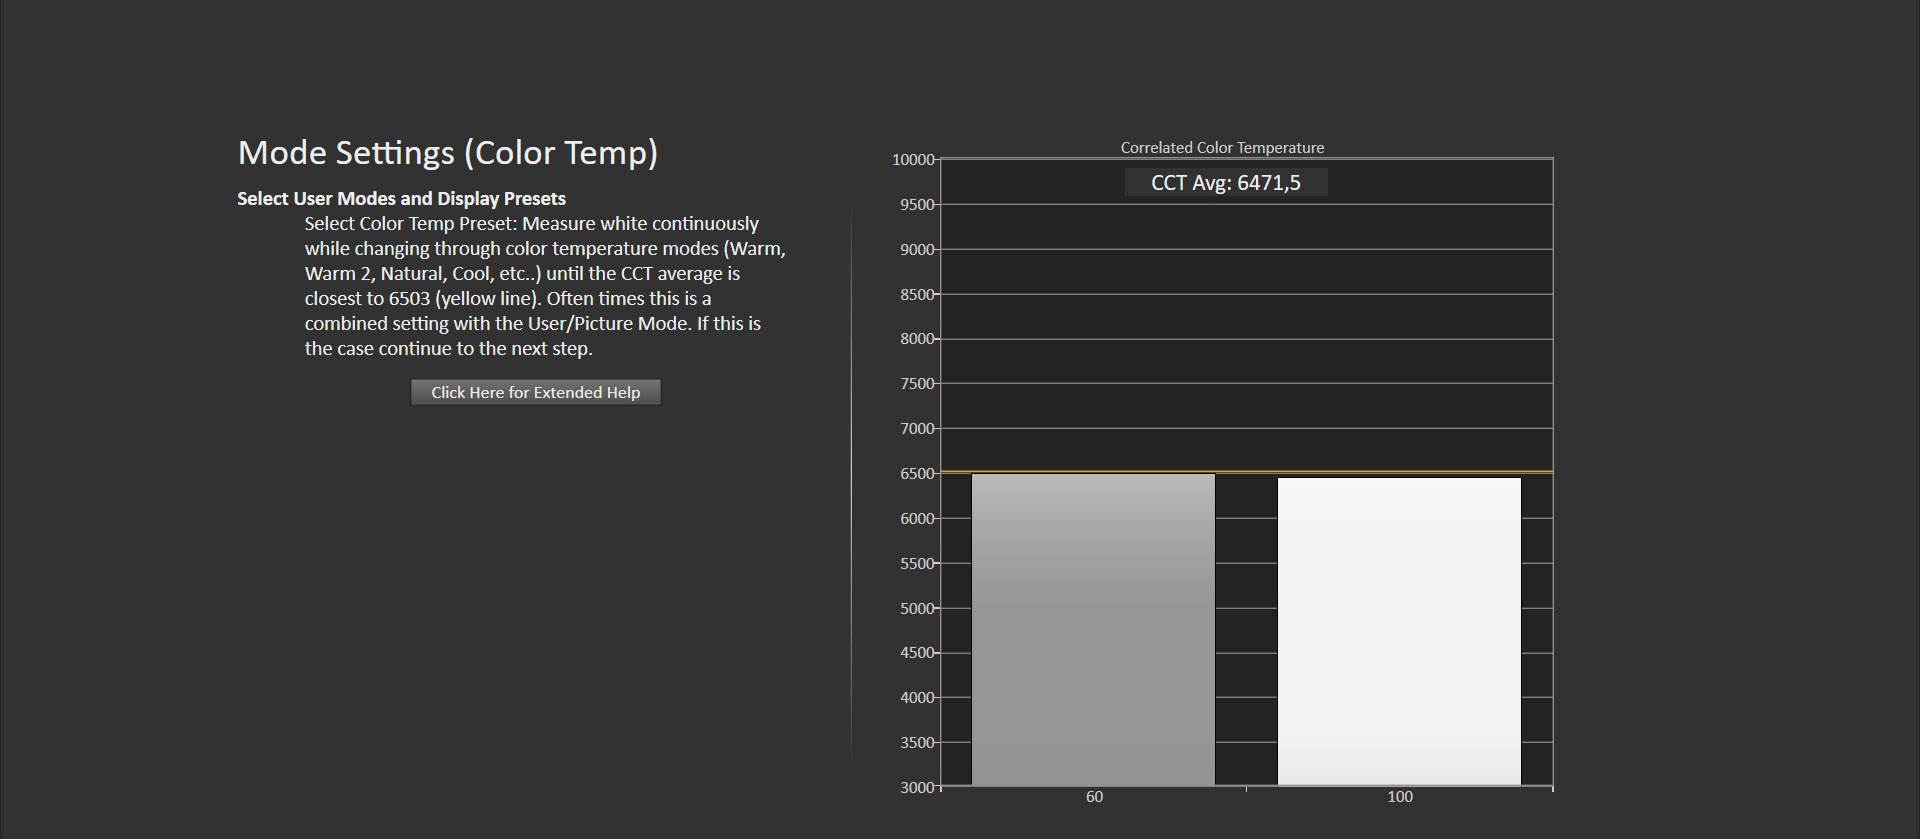The image size is (1920, 839).
Task: Click the 7500 axis label
Action: click(917, 383)
